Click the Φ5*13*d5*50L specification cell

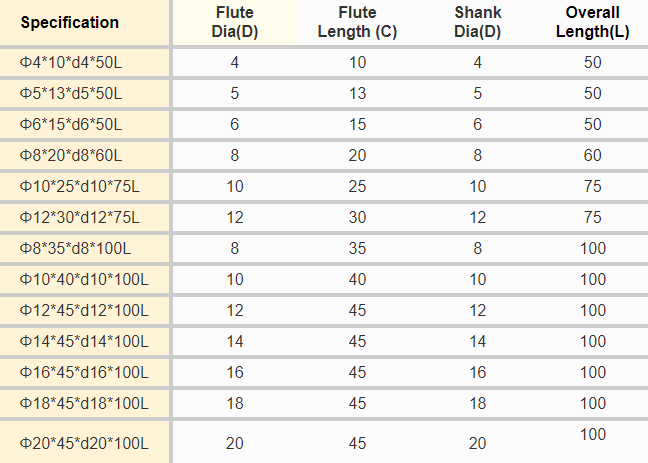(70, 94)
